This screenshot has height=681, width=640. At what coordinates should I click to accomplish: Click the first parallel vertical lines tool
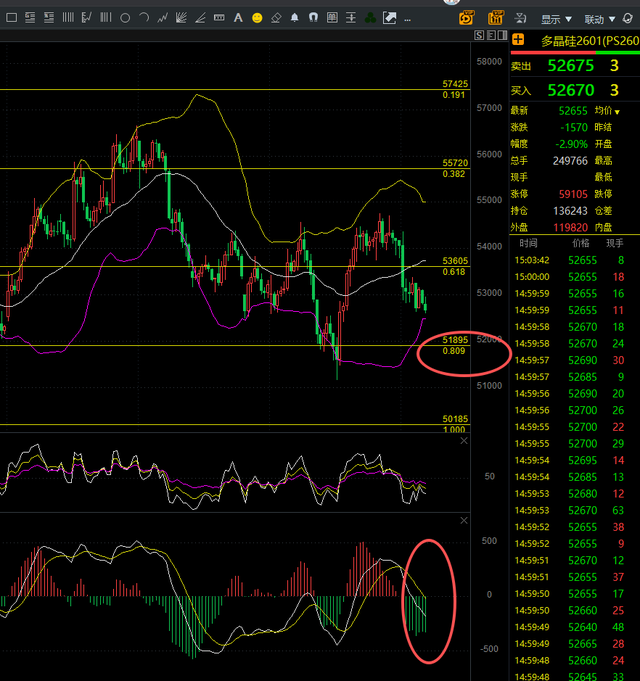68,18
